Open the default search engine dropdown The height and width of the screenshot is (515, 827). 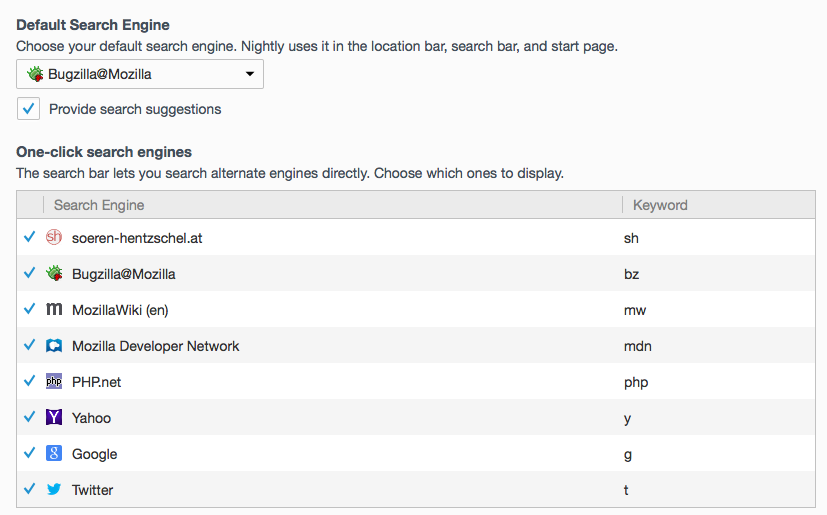click(140, 74)
